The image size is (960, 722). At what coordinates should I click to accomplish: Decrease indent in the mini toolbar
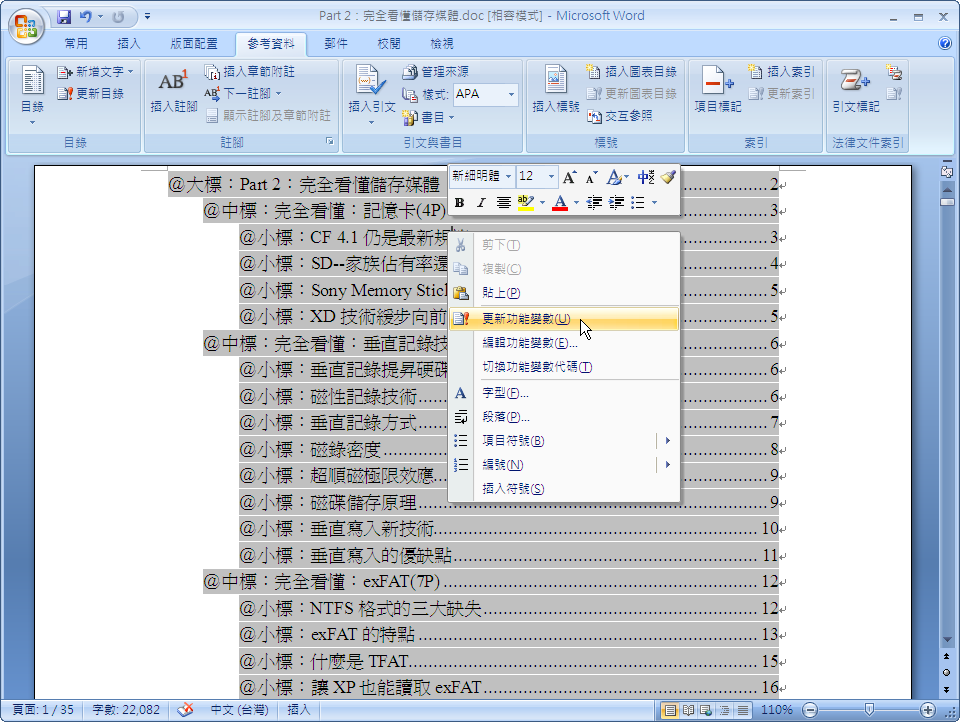[x=594, y=203]
